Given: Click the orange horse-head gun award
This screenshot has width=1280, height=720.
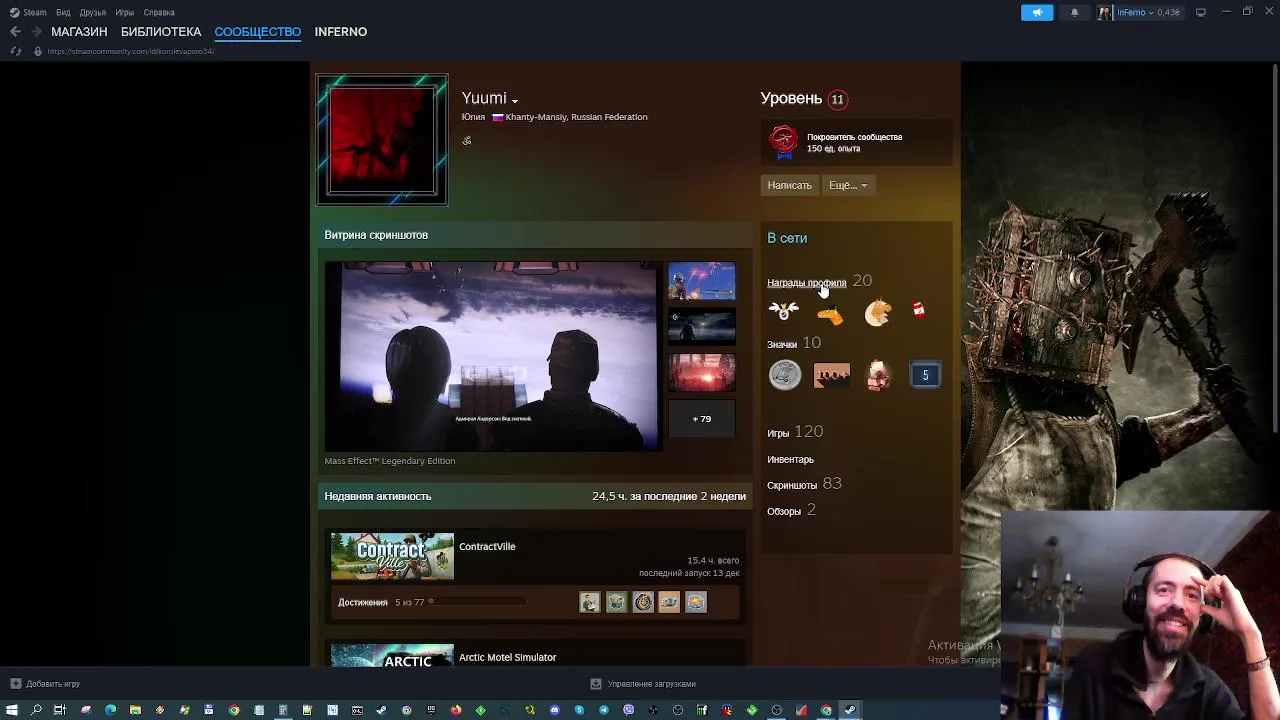Looking at the screenshot, I should 830,315.
